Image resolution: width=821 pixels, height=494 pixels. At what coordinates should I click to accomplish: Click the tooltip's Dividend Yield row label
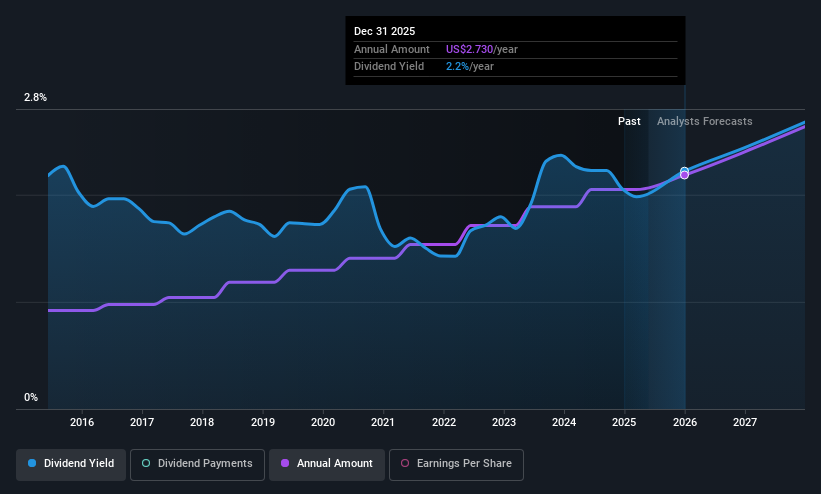coord(389,67)
